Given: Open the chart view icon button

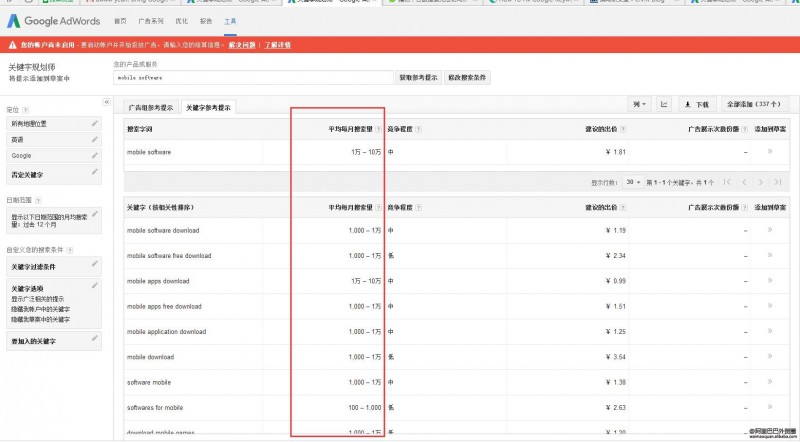Looking at the screenshot, I should point(665,104).
